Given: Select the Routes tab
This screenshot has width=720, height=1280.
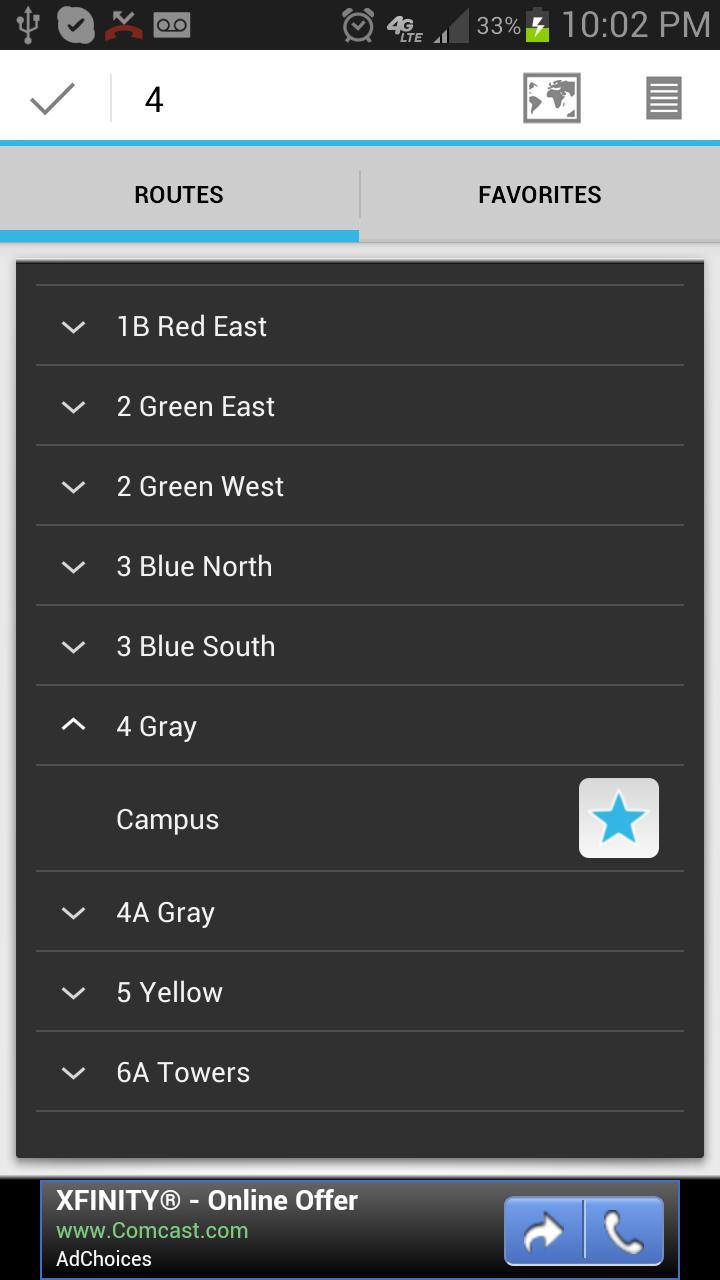Looking at the screenshot, I should [x=179, y=194].
